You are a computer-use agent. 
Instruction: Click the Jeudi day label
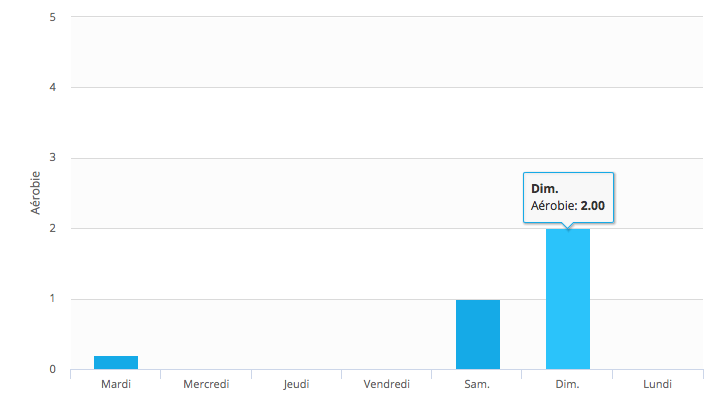coord(296,383)
